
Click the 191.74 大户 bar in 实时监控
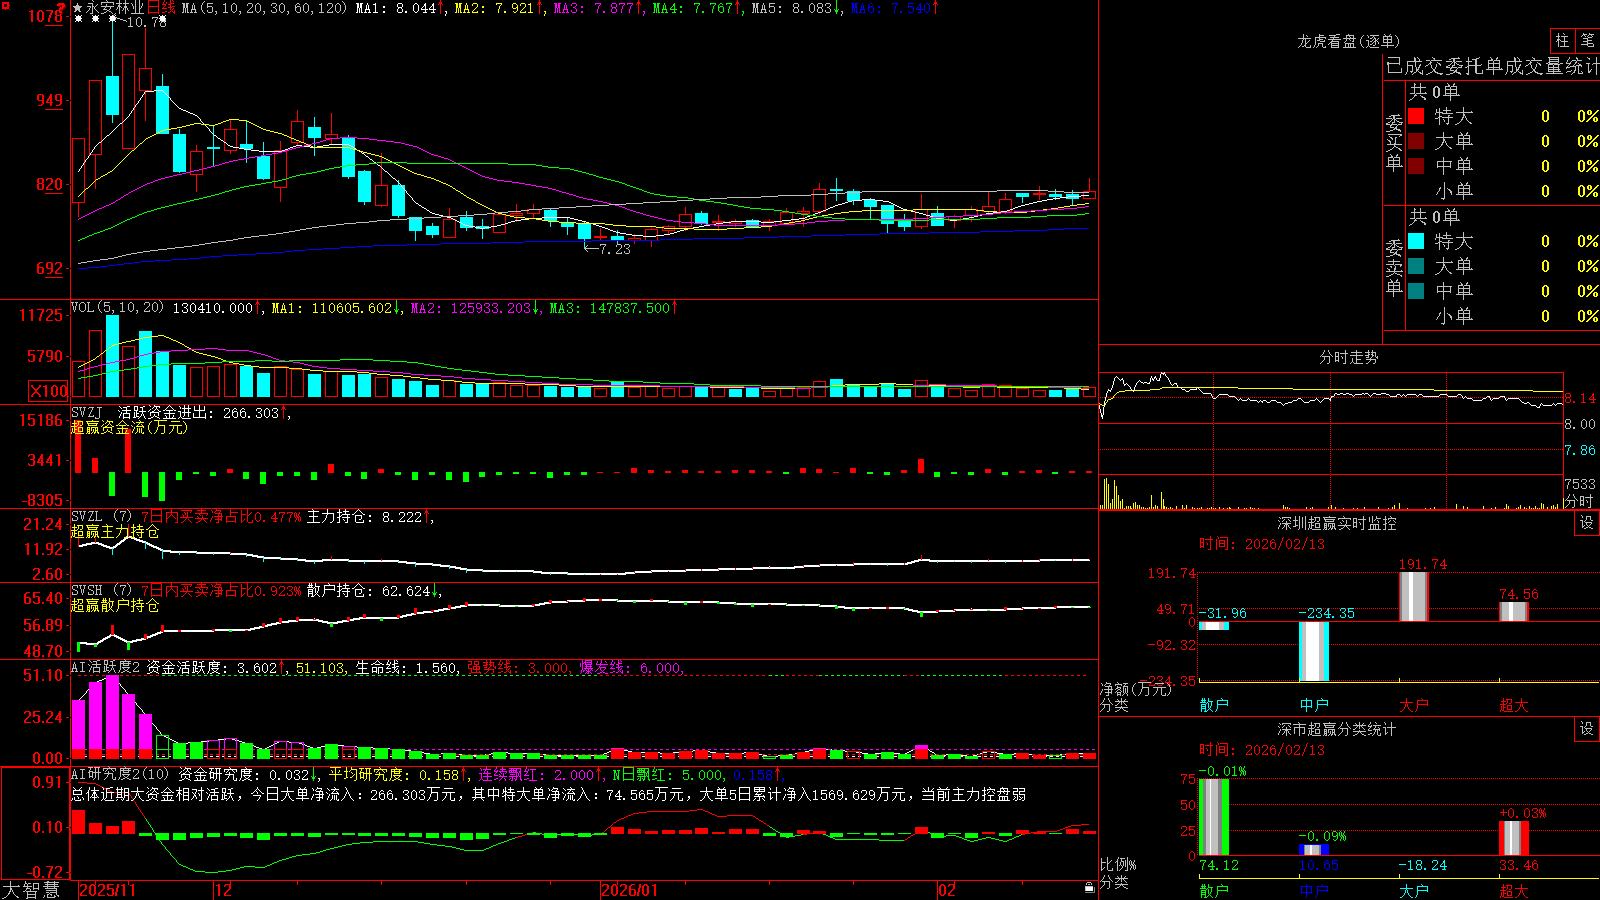(1413, 596)
